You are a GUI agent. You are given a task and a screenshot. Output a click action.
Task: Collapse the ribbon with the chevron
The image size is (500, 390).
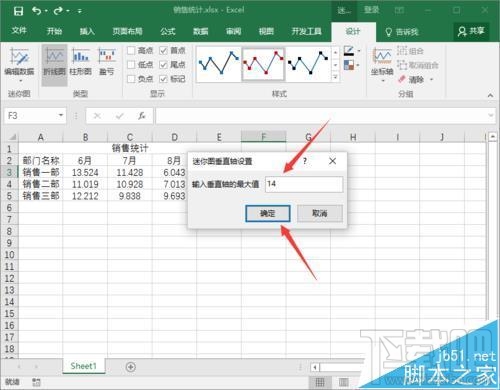click(490, 95)
